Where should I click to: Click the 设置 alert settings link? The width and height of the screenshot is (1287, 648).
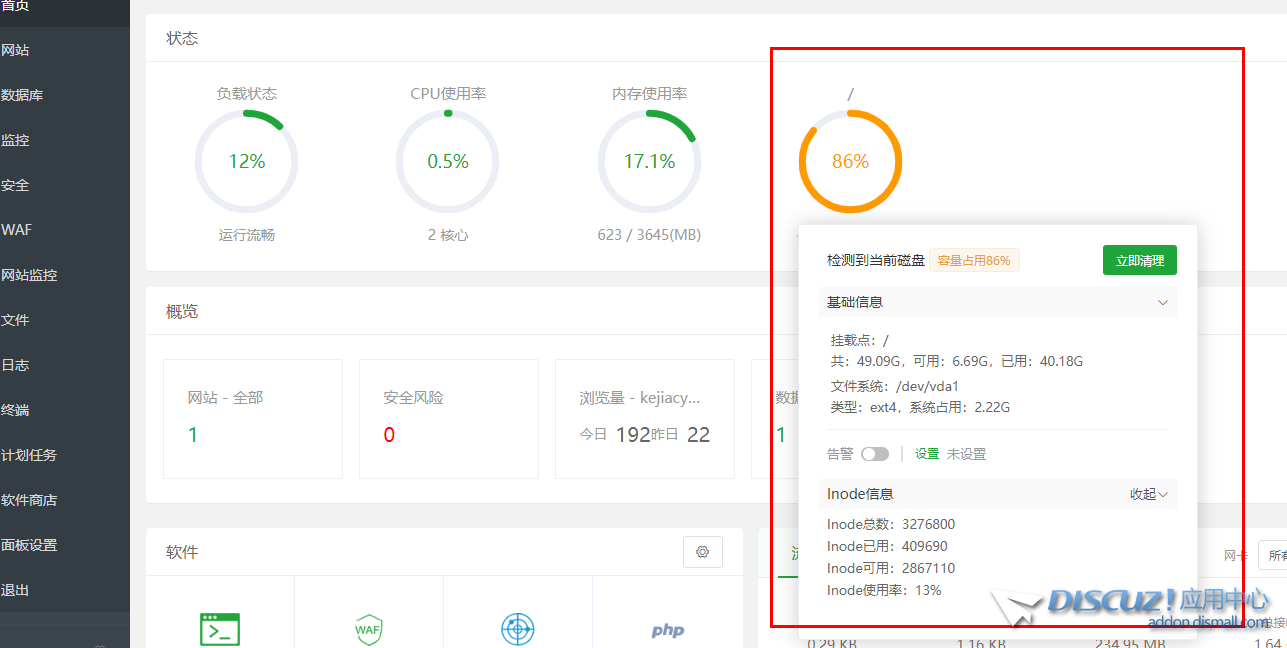pos(927,454)
